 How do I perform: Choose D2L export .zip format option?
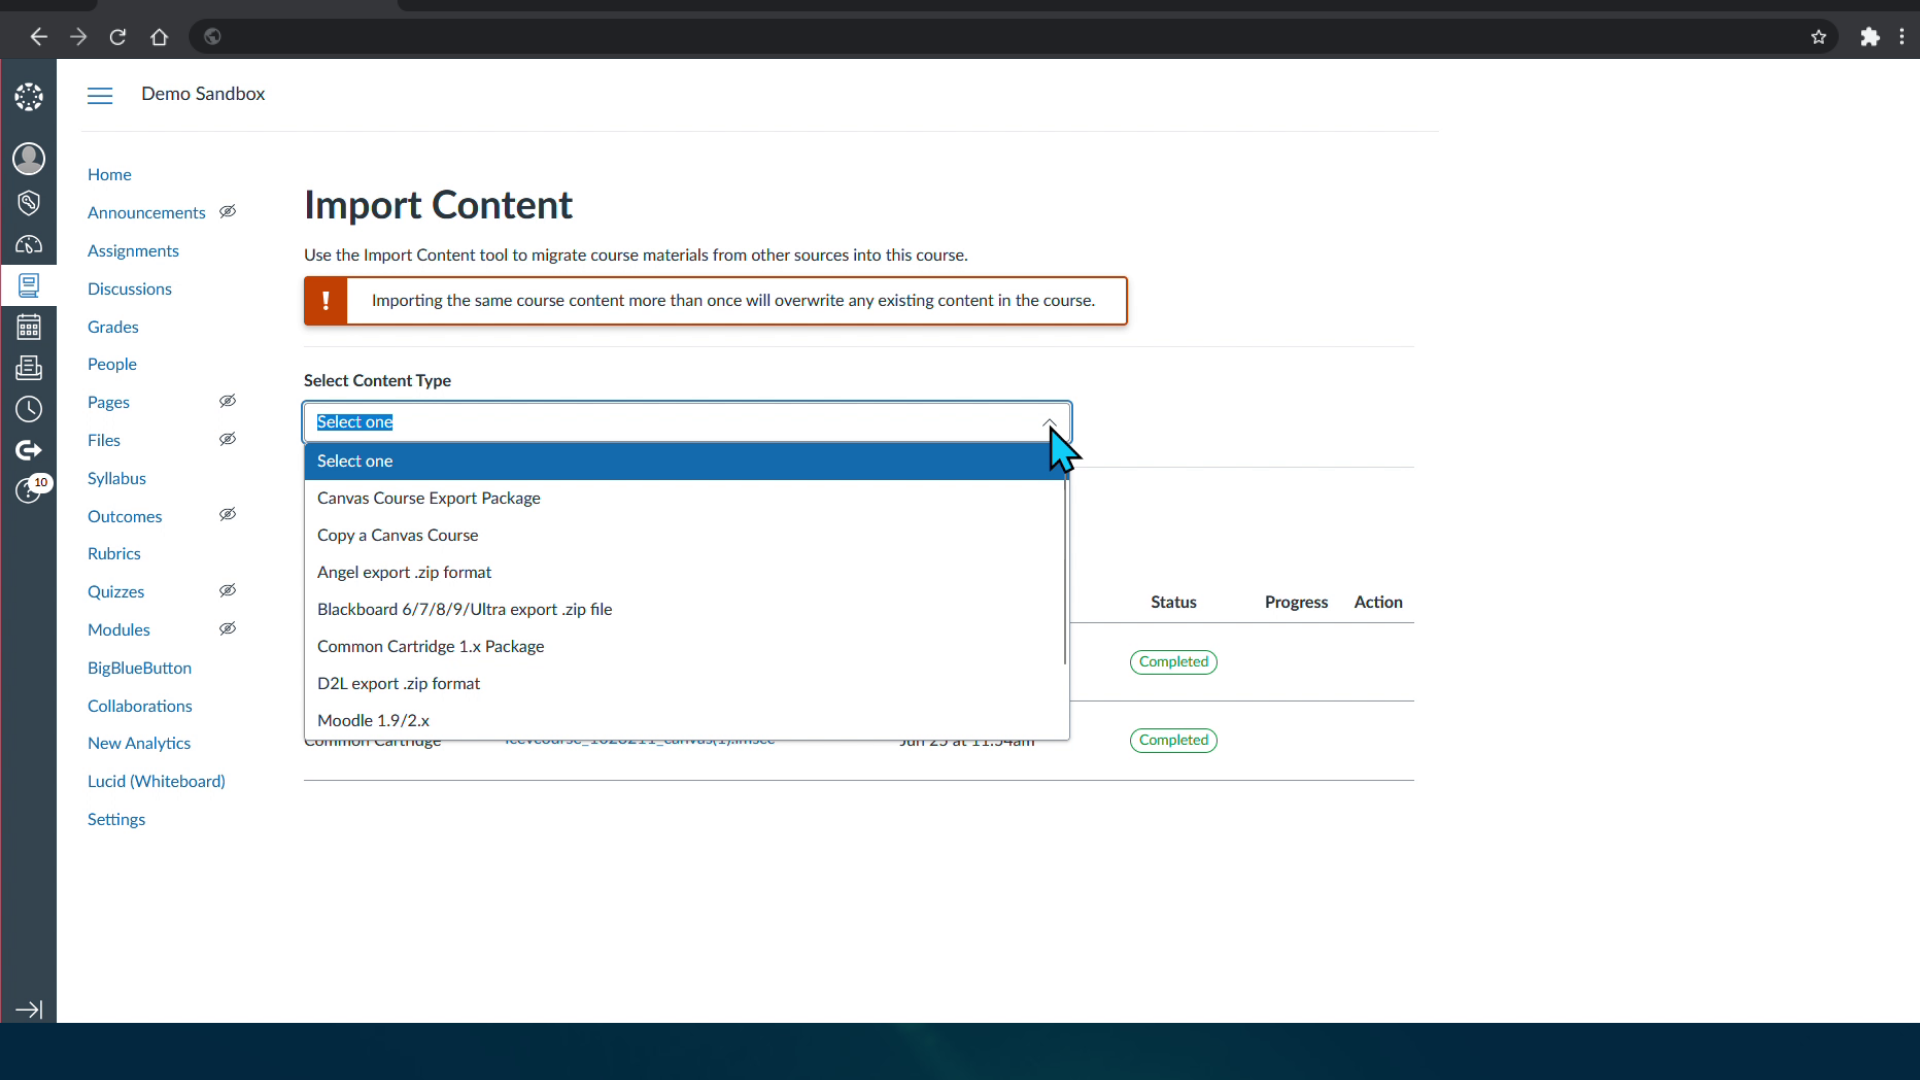coord(685,683)
